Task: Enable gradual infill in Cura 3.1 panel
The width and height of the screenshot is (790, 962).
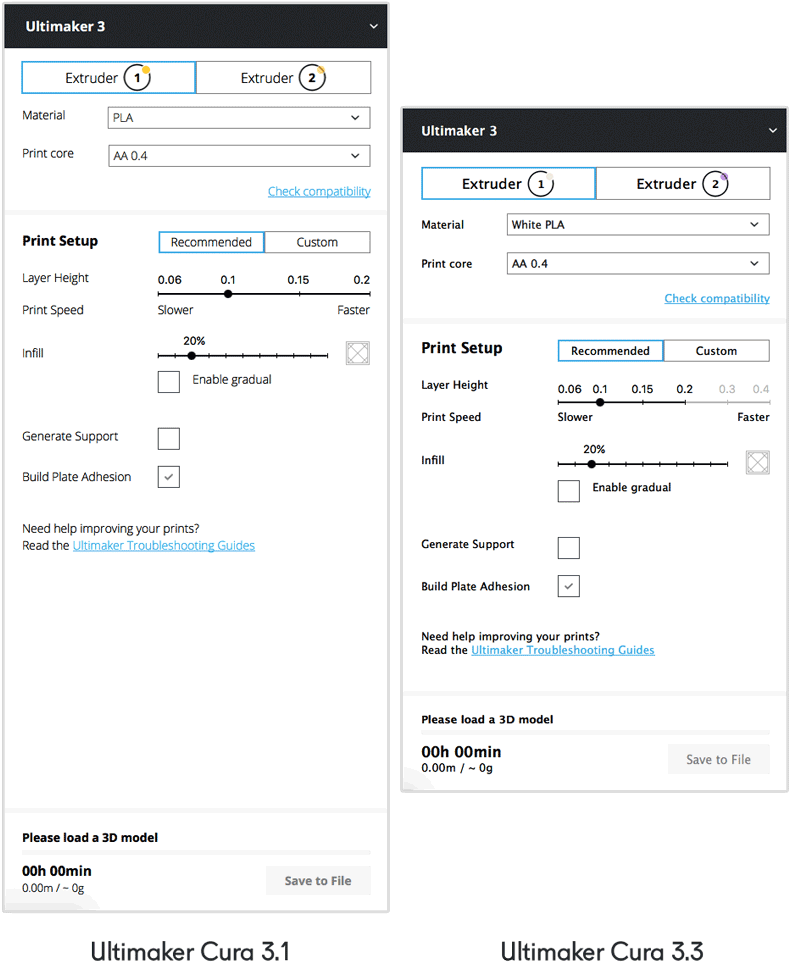Action: (169, 382)
